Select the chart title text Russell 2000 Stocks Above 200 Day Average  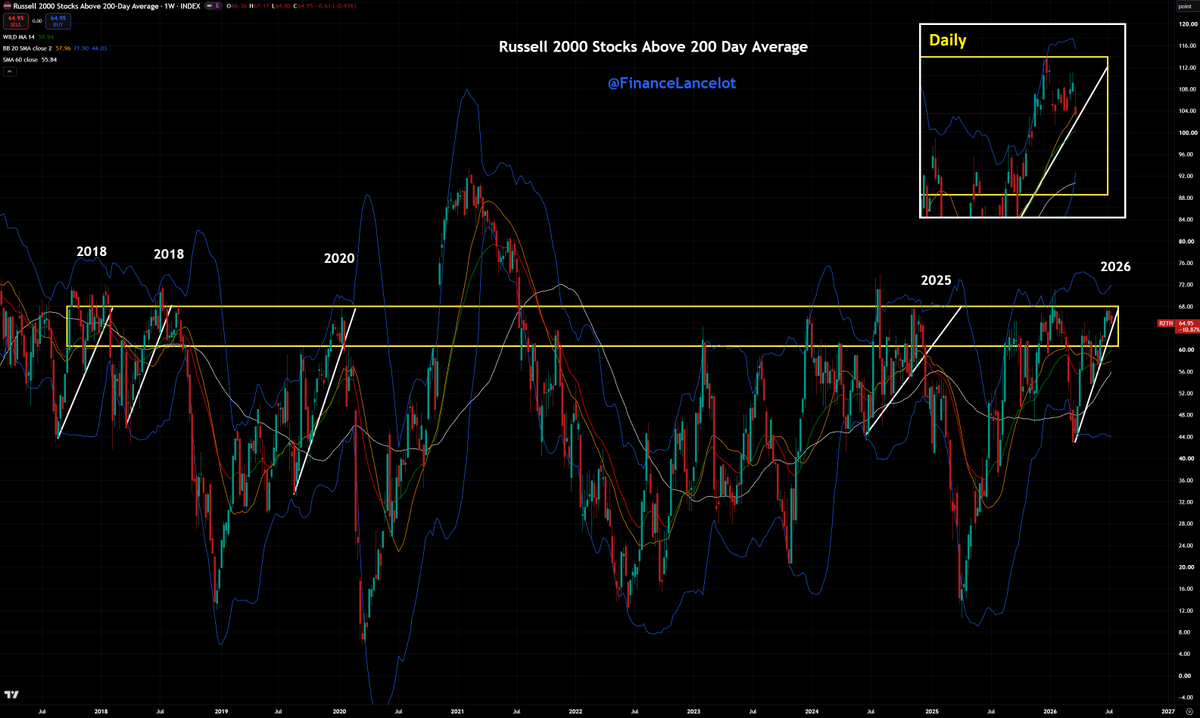point(653,46)
